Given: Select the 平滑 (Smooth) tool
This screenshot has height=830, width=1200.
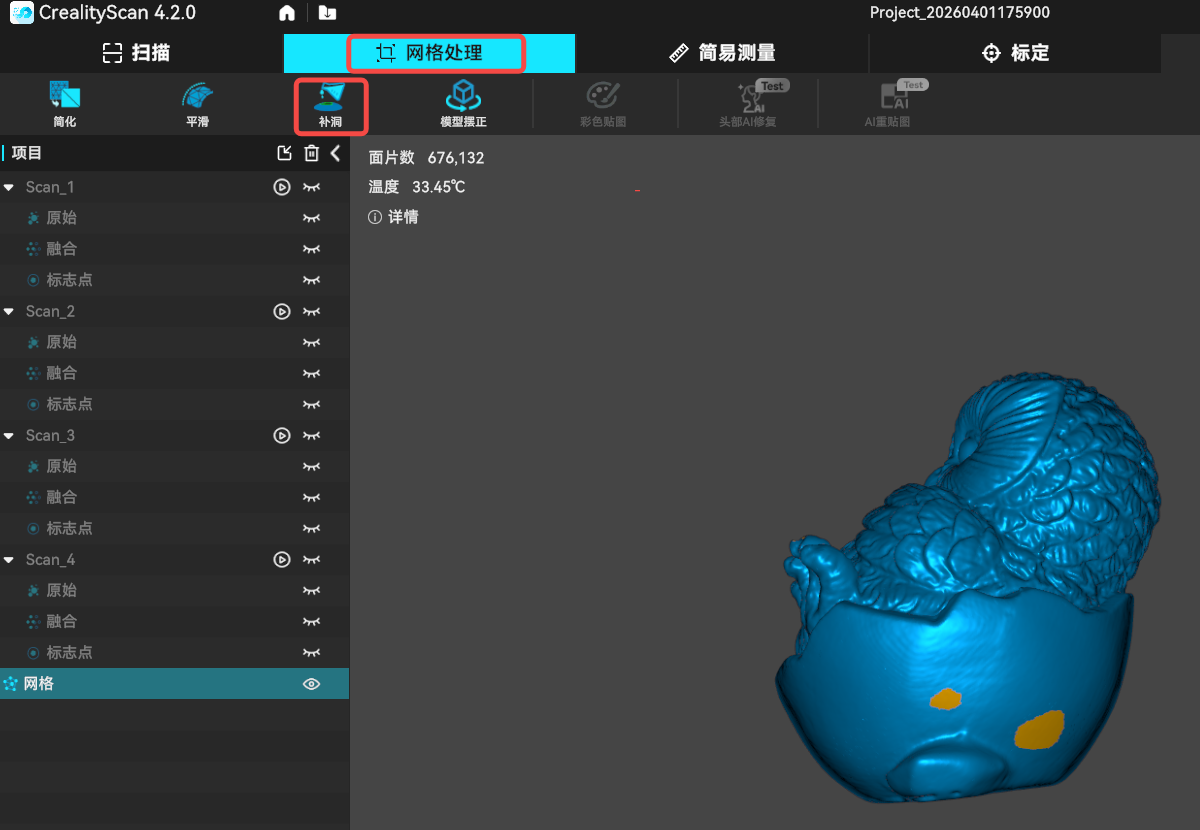Looking at the screenshot, I should point(197,104).
